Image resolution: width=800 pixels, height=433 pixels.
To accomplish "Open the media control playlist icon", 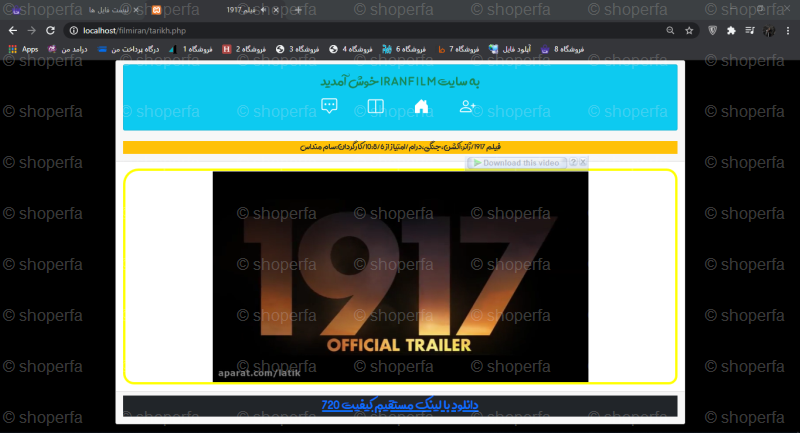I will point(749,31).
